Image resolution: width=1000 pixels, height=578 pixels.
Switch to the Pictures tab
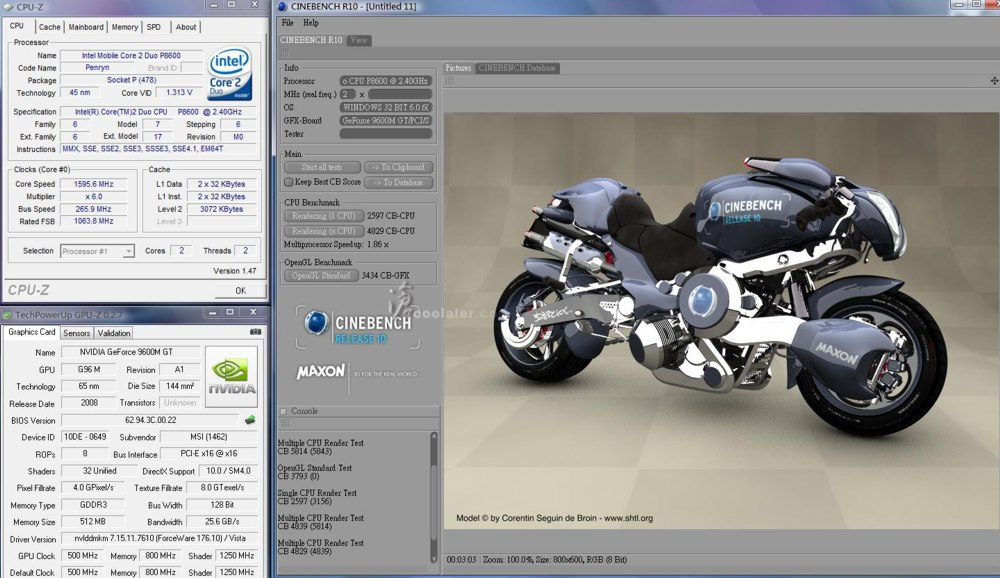pyautogui.click(x=458, y=68)
